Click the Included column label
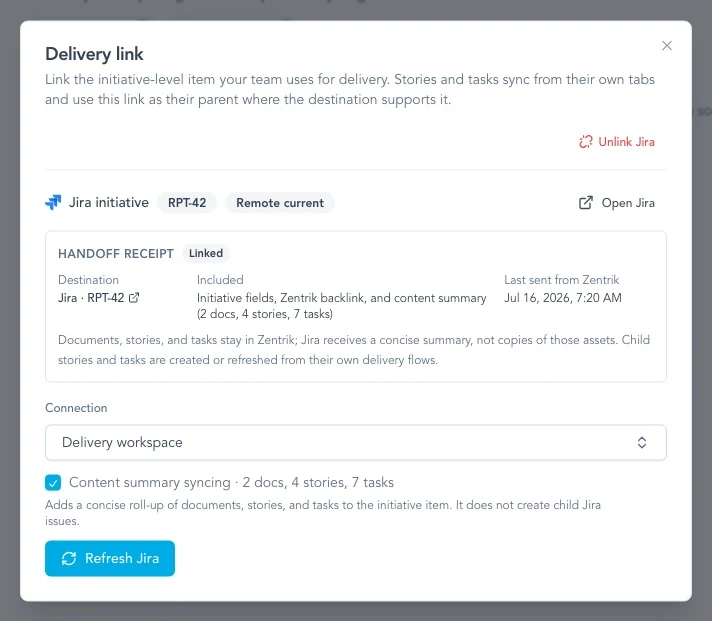The image size is (712, 621). [220, 280]
